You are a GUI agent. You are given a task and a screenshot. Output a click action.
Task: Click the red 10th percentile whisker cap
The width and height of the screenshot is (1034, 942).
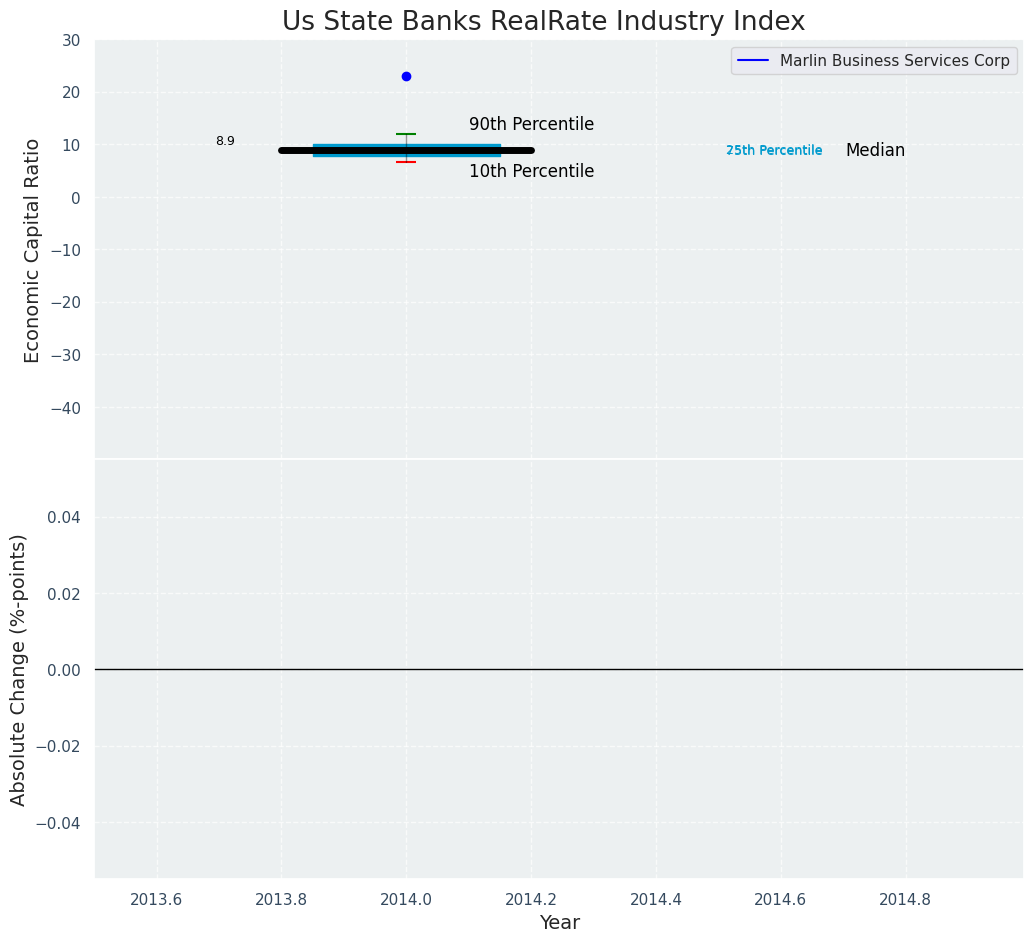pos(406,162)
